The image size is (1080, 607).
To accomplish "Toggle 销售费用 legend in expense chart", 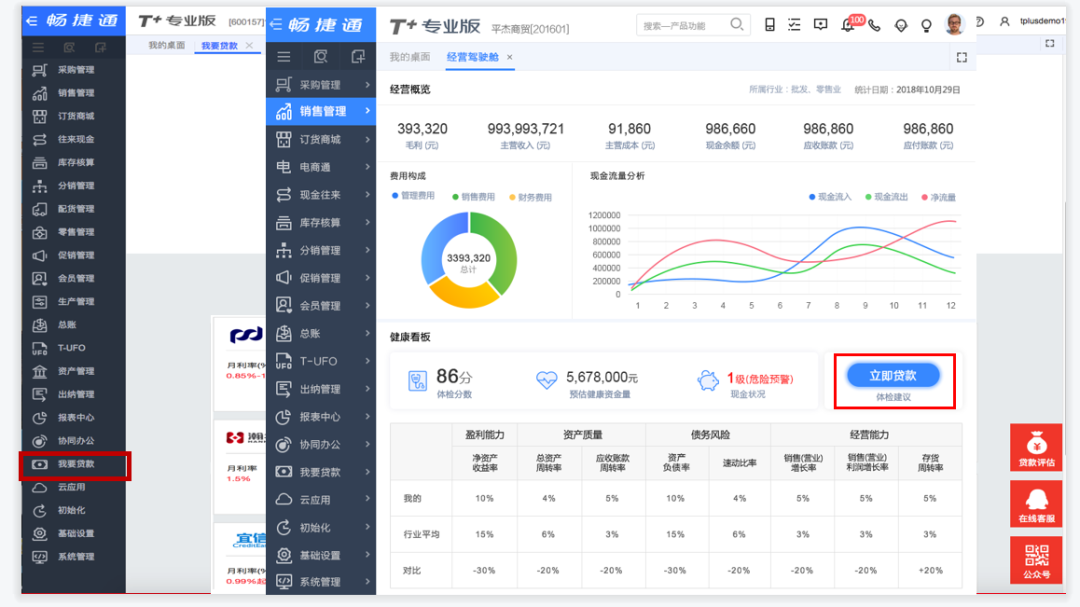I will pyautogui.click(x=473, y=197).
